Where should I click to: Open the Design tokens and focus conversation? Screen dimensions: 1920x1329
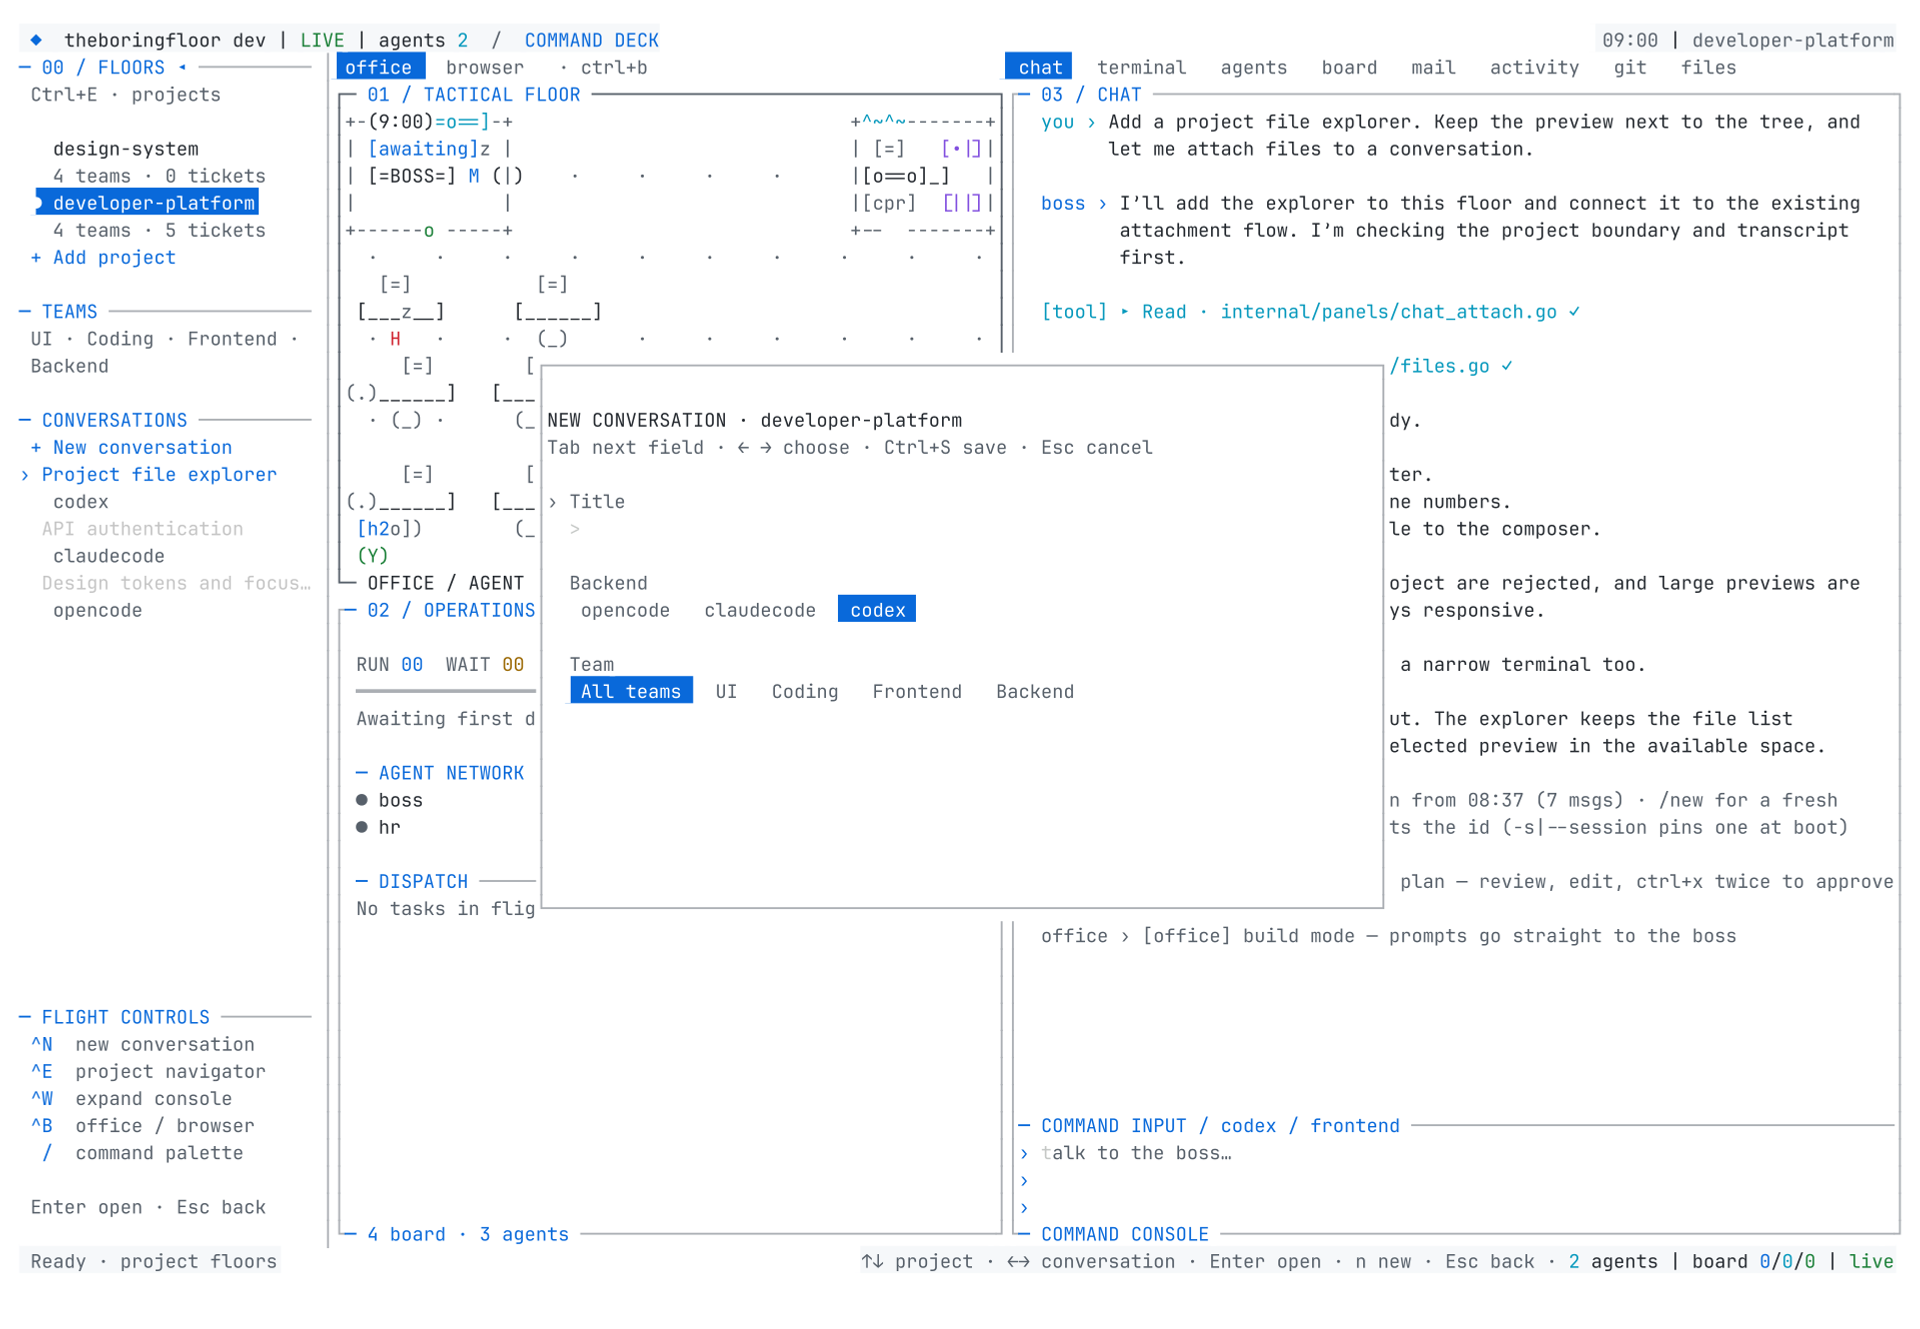tap(176, 583)
